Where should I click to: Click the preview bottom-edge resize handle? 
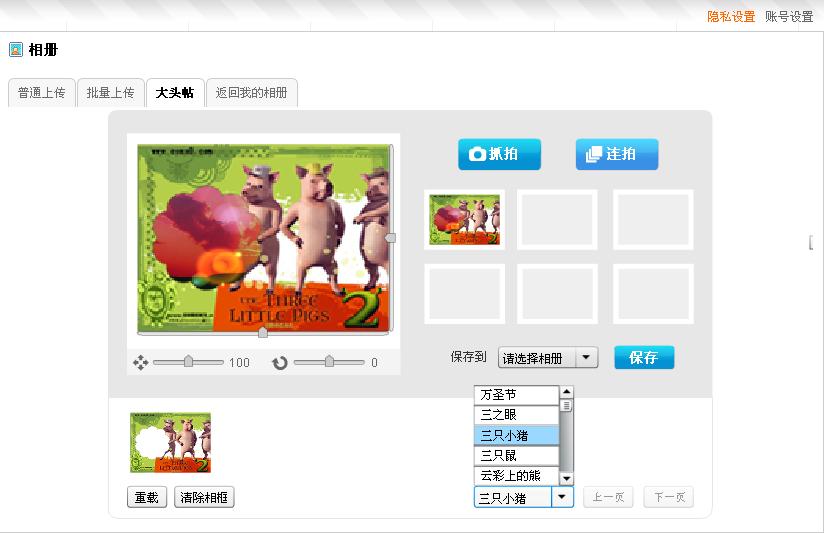(x=263, y=332)
